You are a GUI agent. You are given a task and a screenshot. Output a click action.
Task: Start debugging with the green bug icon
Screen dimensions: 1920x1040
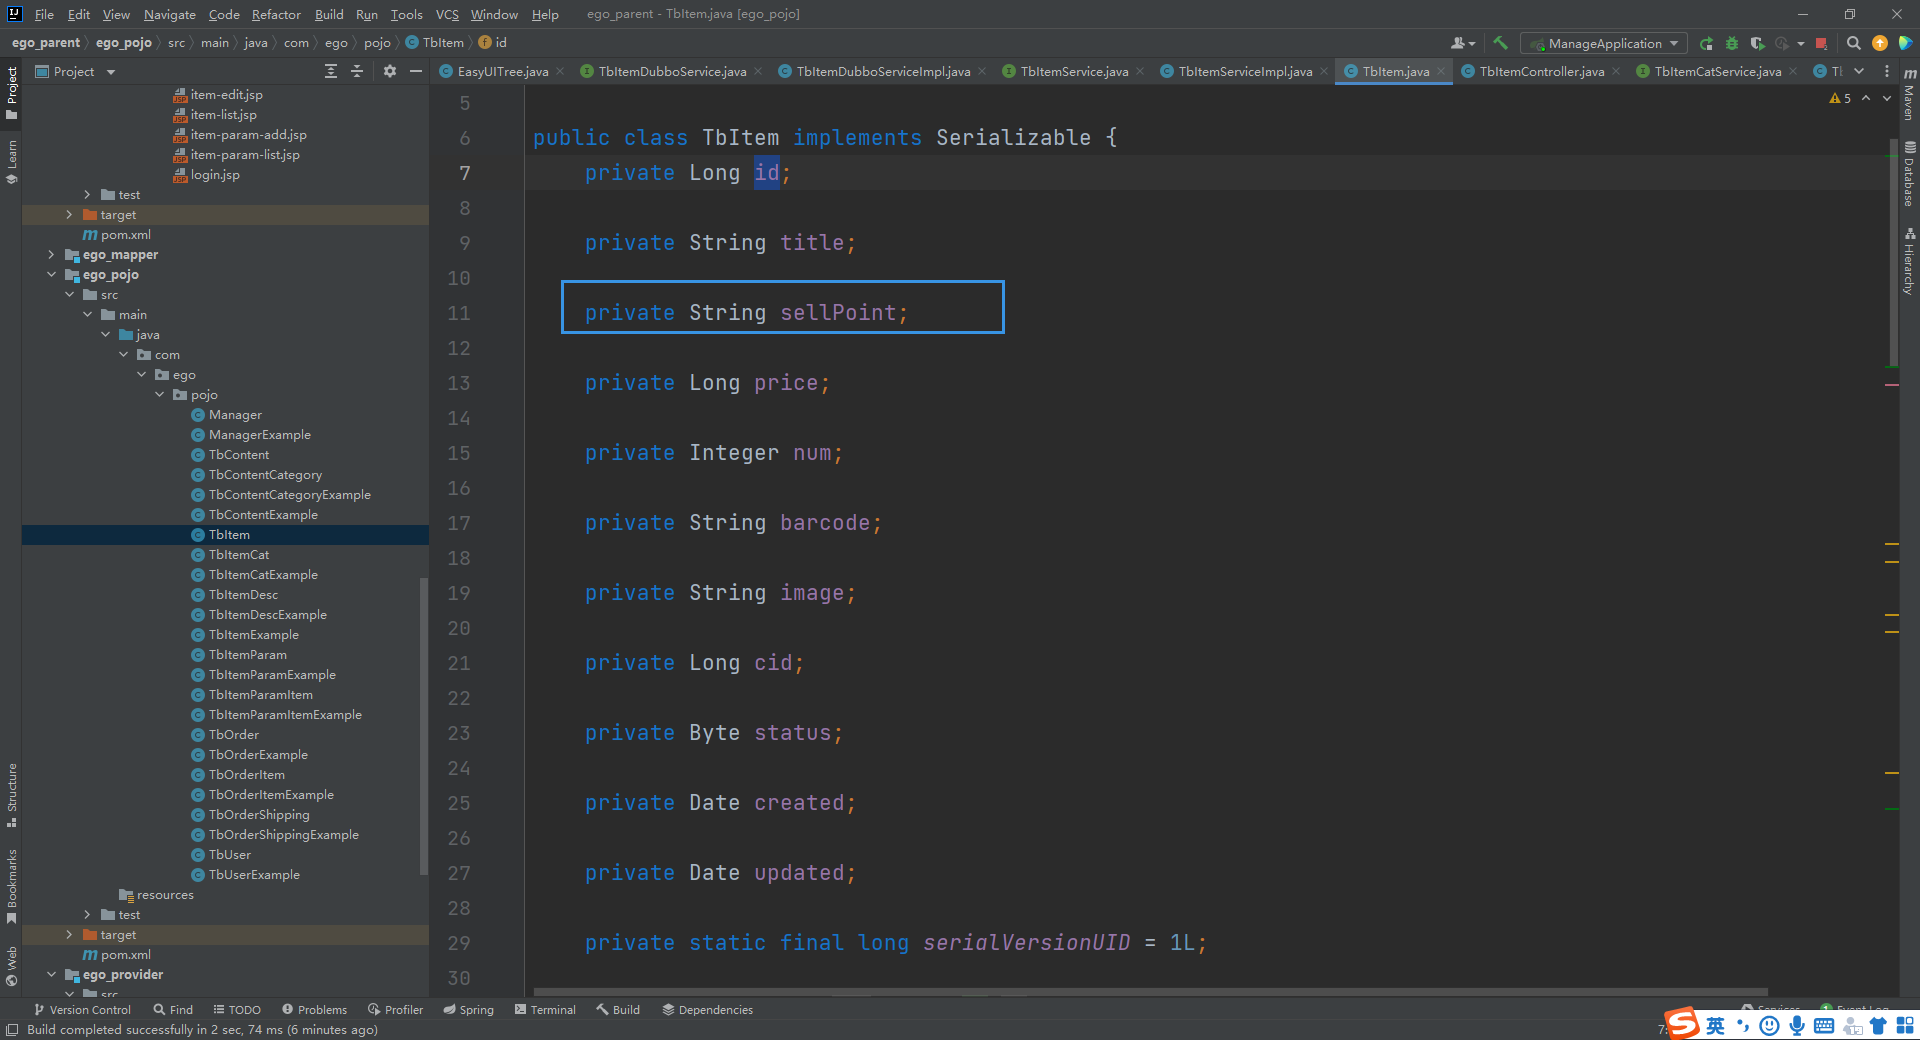1732,43
